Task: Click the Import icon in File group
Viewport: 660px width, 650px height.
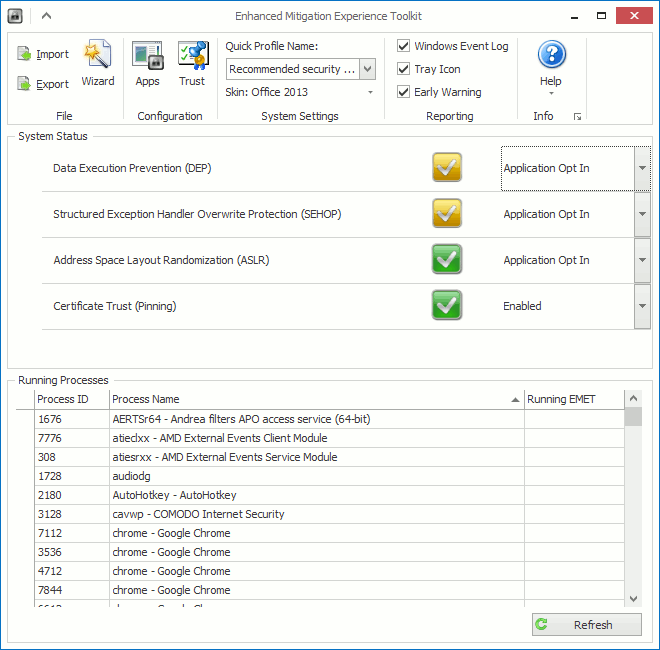Action: point(24,54)
